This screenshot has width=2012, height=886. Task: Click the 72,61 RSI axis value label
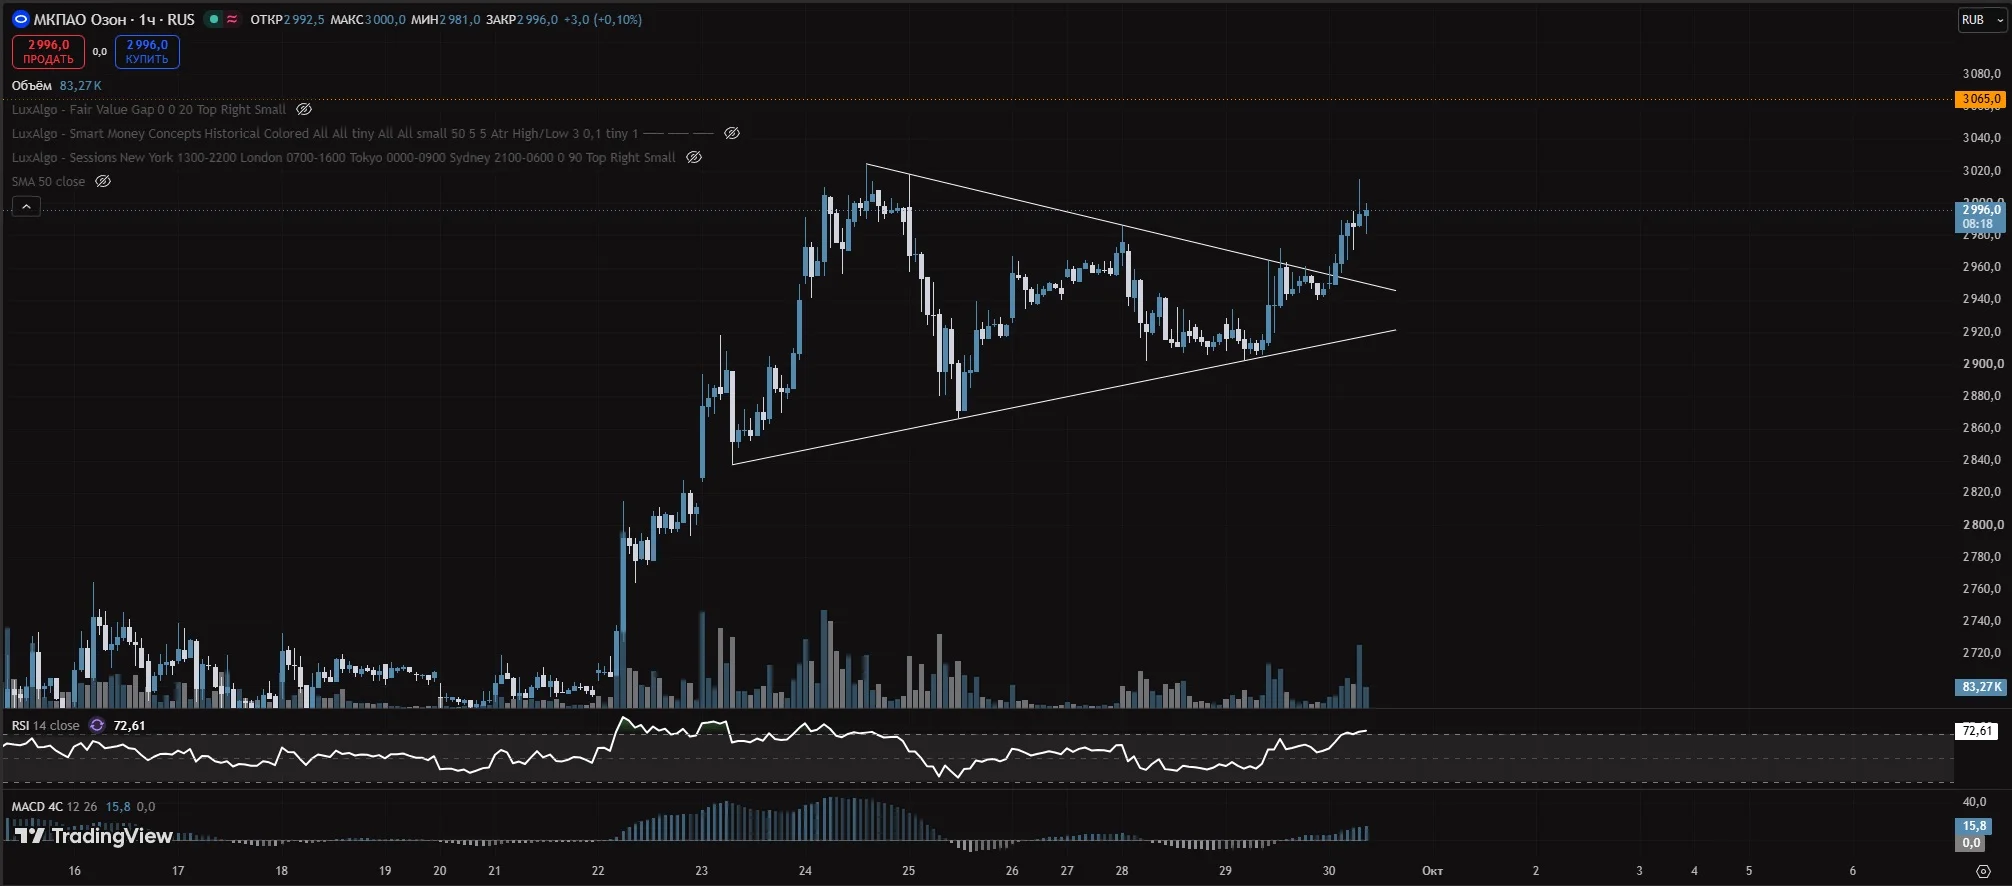(x=1976, y=731)
